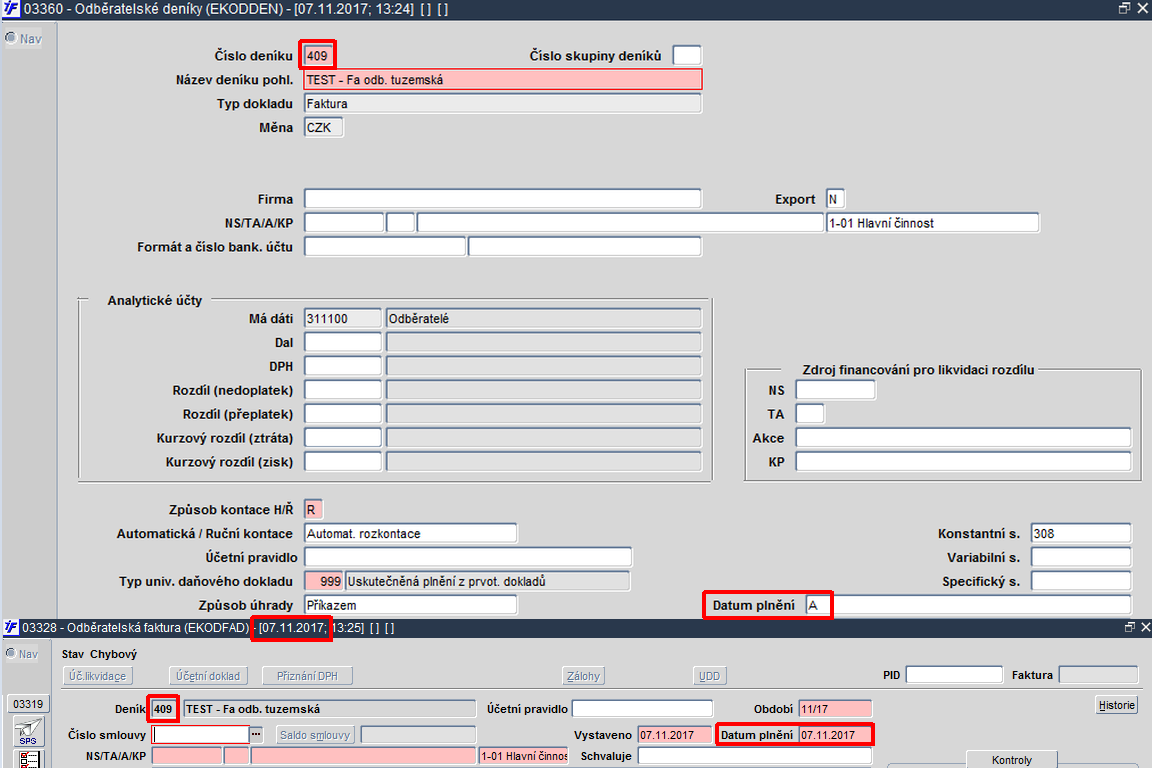The image size is (1152, 768).
Task: Click the app logo icon of window 03360
Action: [x=10, y=9]
